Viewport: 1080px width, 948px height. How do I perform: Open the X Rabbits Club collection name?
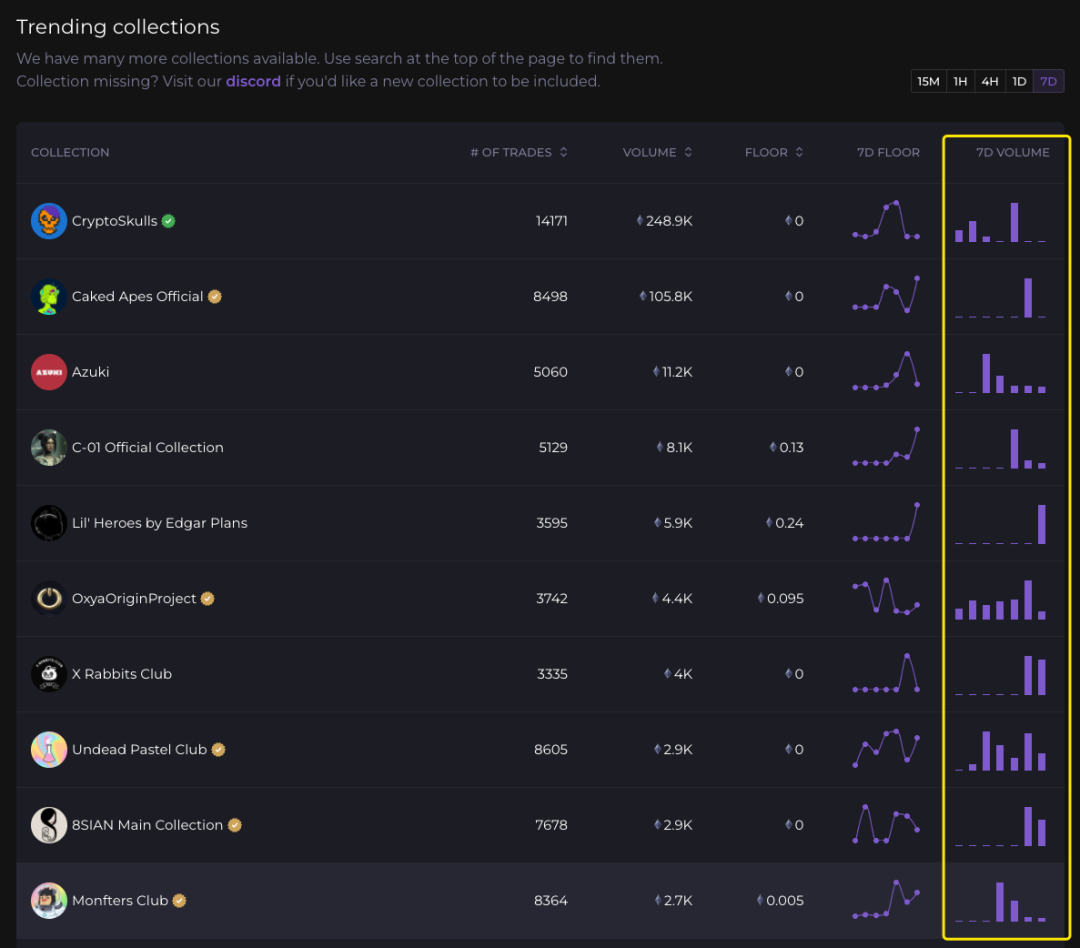coord(122,674)
